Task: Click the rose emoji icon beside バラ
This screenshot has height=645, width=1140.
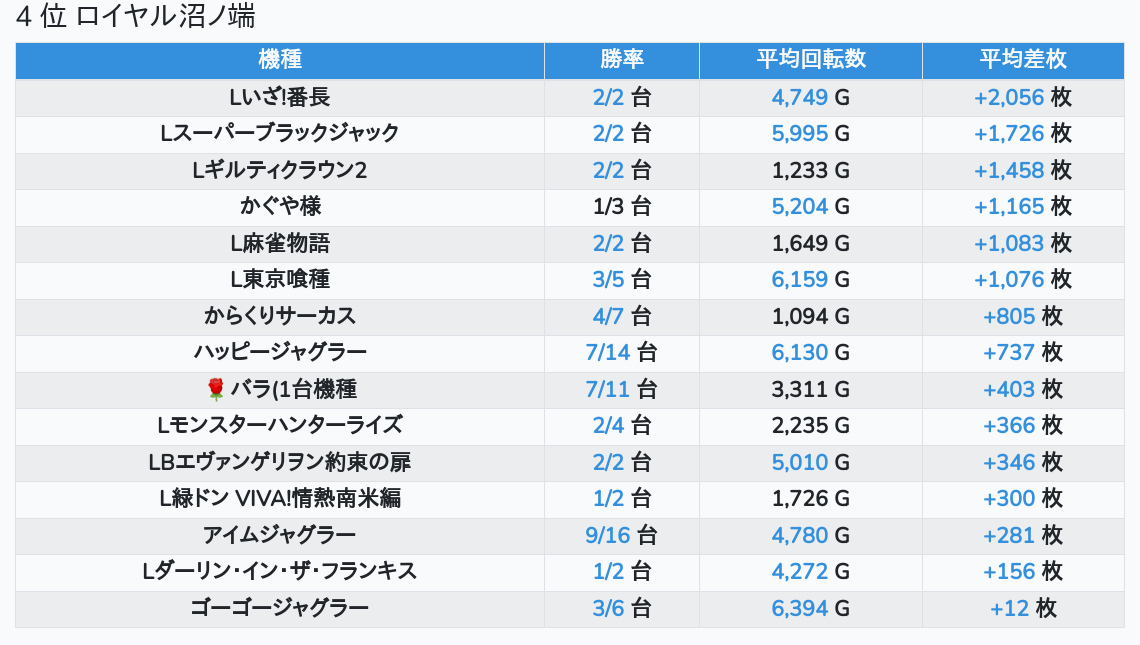Action: tap(215, 389)
